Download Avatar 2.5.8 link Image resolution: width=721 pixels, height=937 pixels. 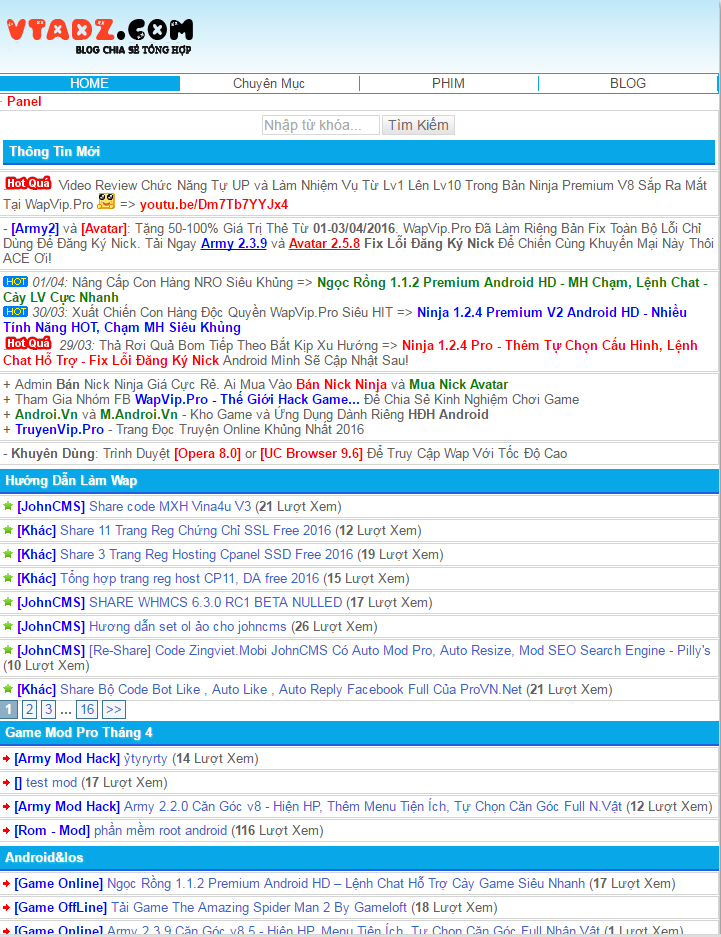click(324, 243)
